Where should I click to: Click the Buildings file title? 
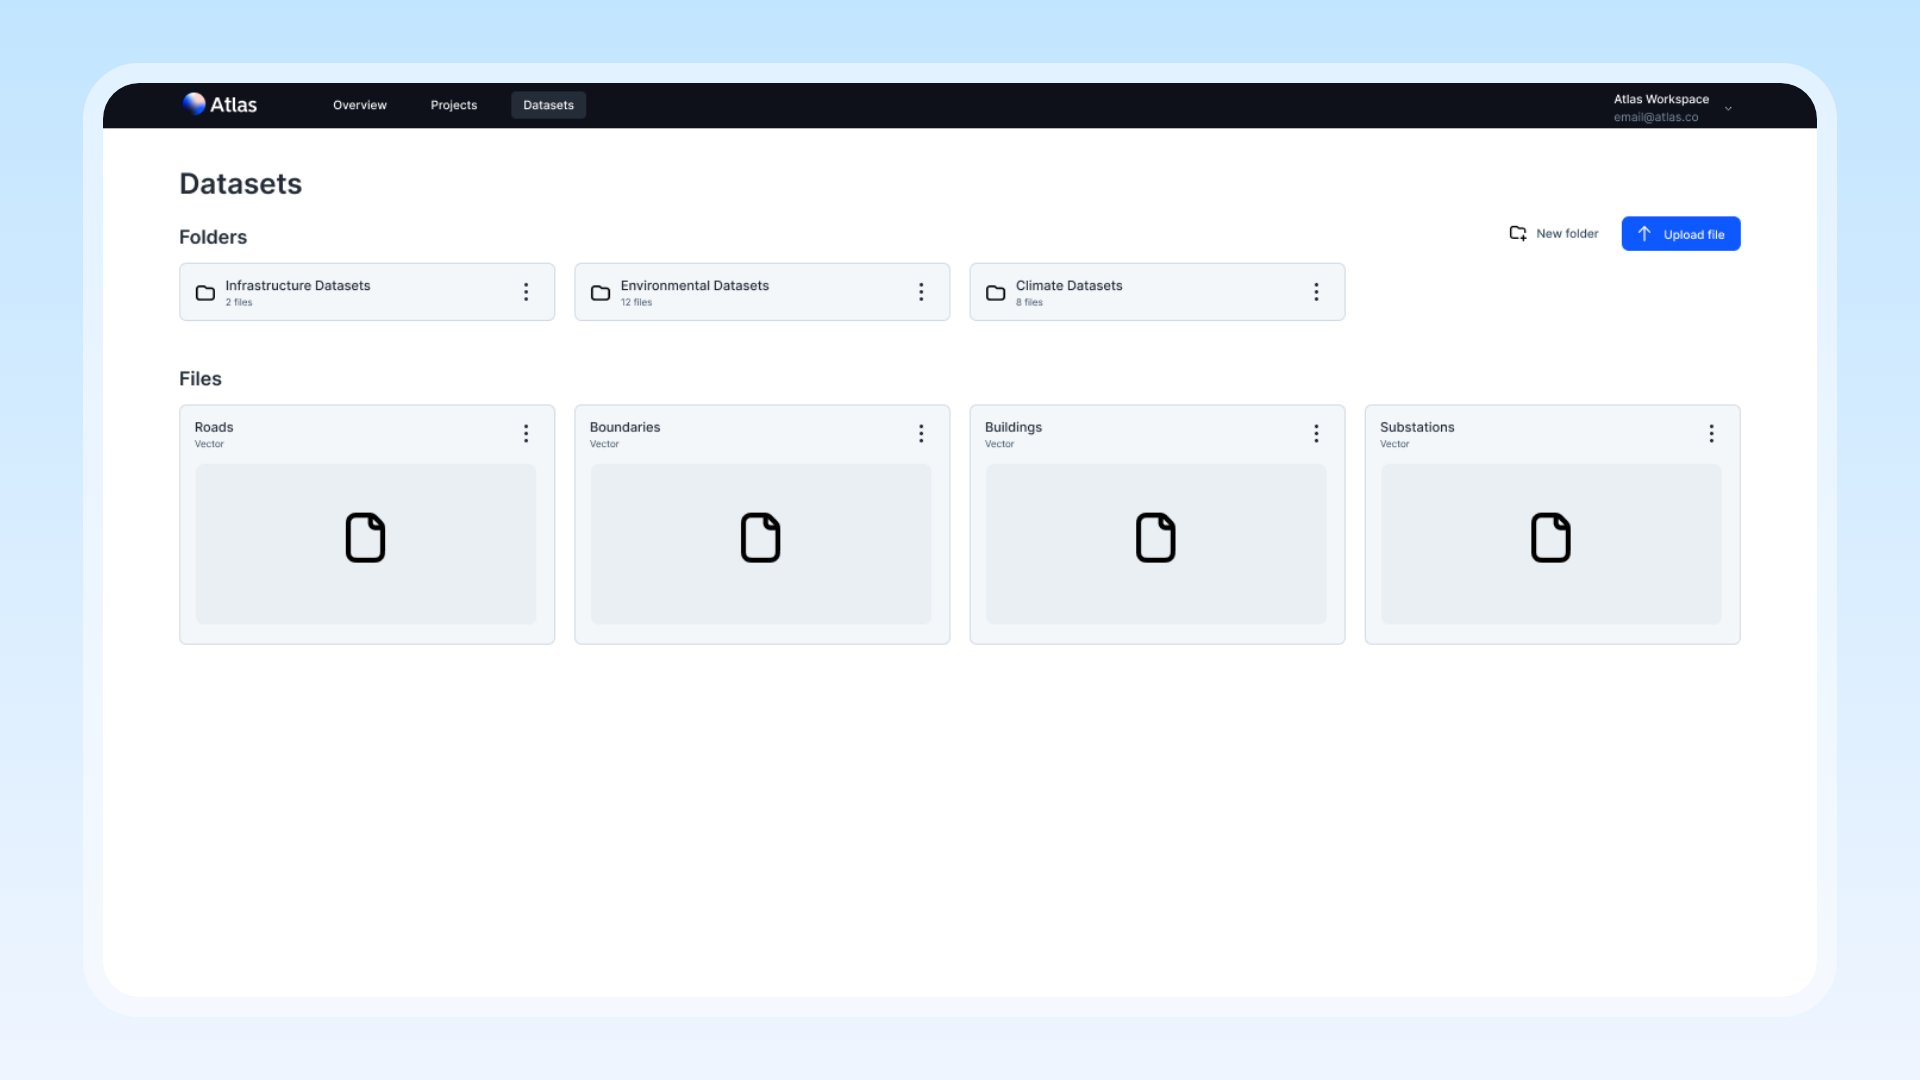pyautogui.click(x=1013, y=427)
